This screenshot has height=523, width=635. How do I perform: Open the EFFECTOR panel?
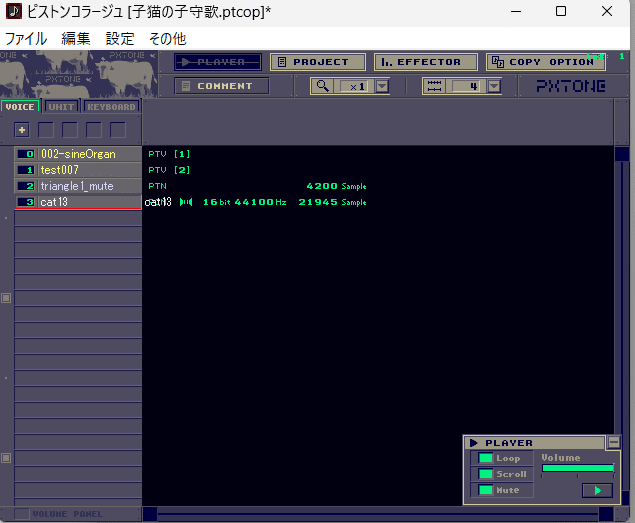click(x=426, y=62)
